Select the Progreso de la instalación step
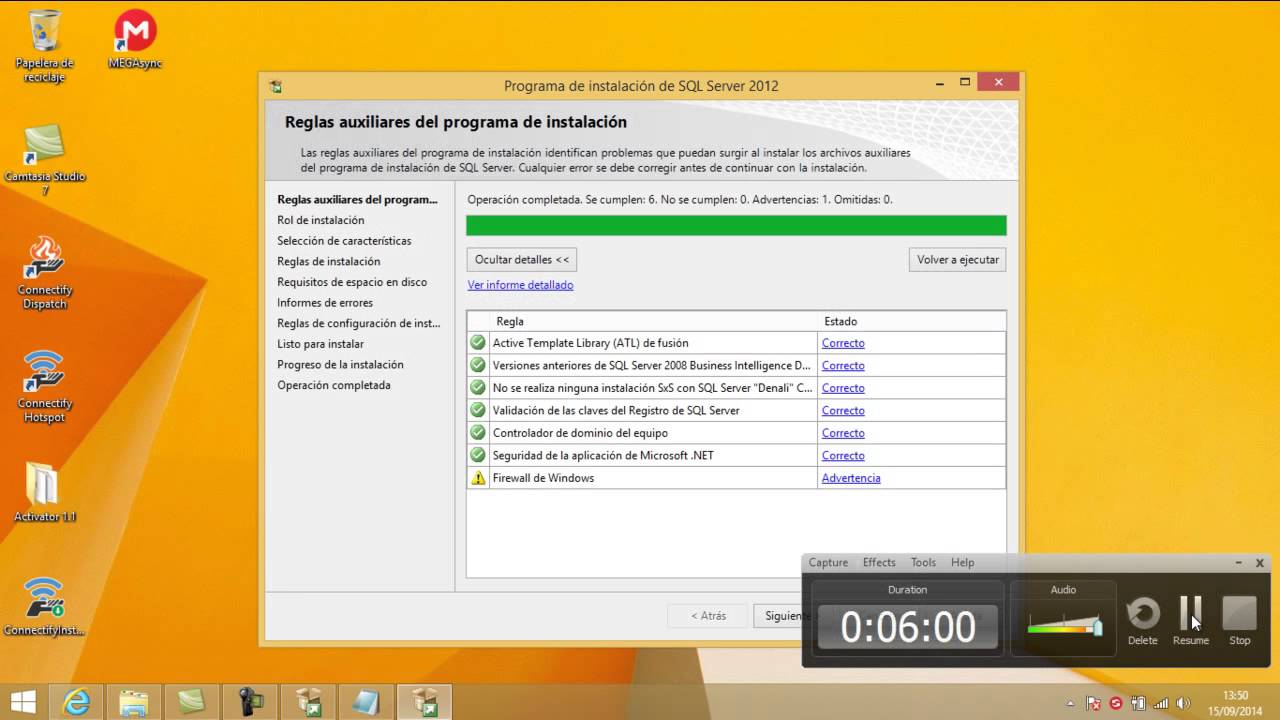 point(340,365)
